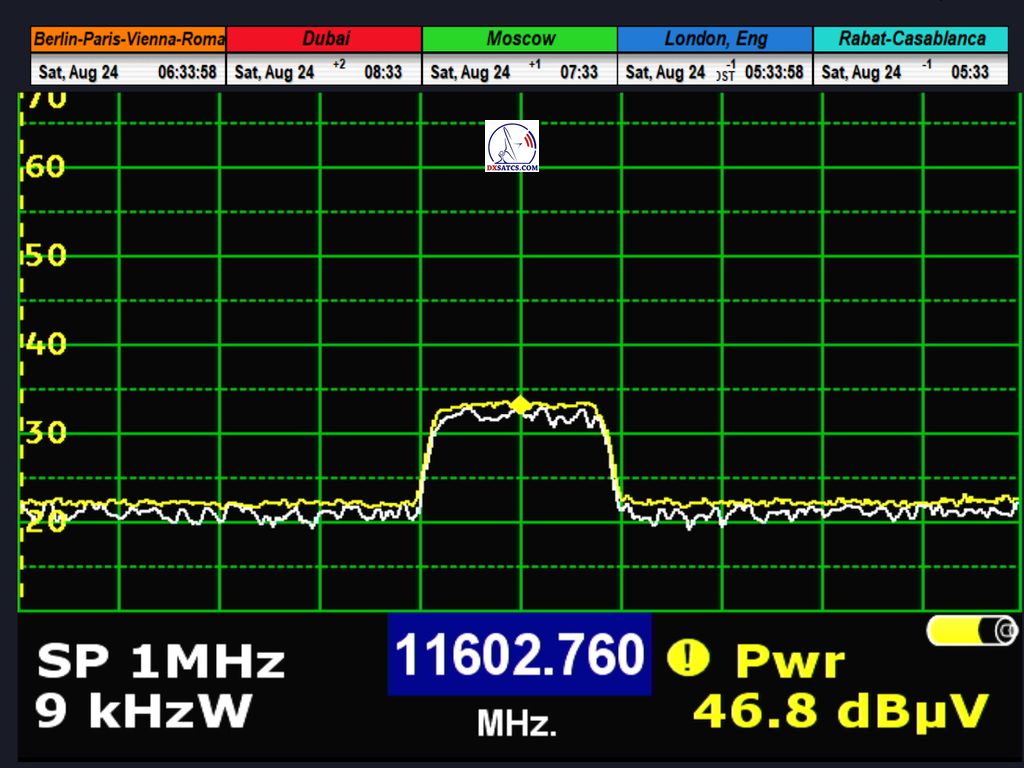Select the Berlin-Paris-Vienna-Roma clock header
The height and width of the screenshot is (768, 1024).
pyautogui.click(x=129, y=39)
